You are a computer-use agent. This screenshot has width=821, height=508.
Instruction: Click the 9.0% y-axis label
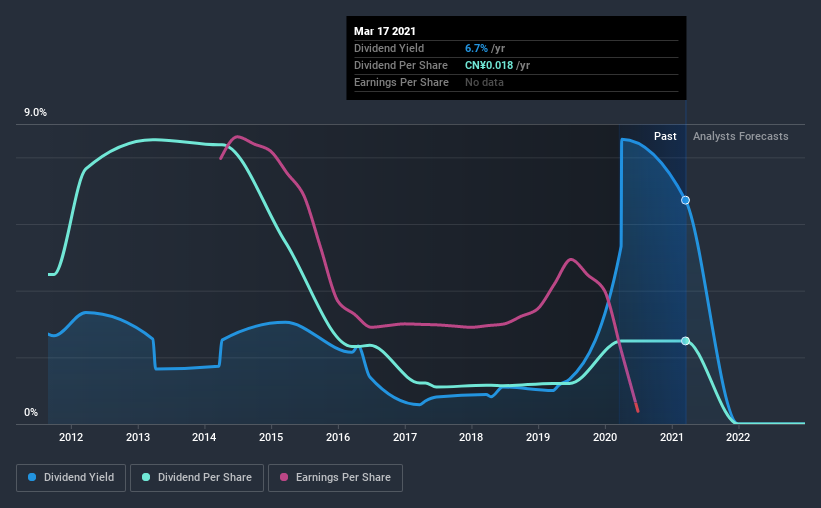click(x=35, y=113)
